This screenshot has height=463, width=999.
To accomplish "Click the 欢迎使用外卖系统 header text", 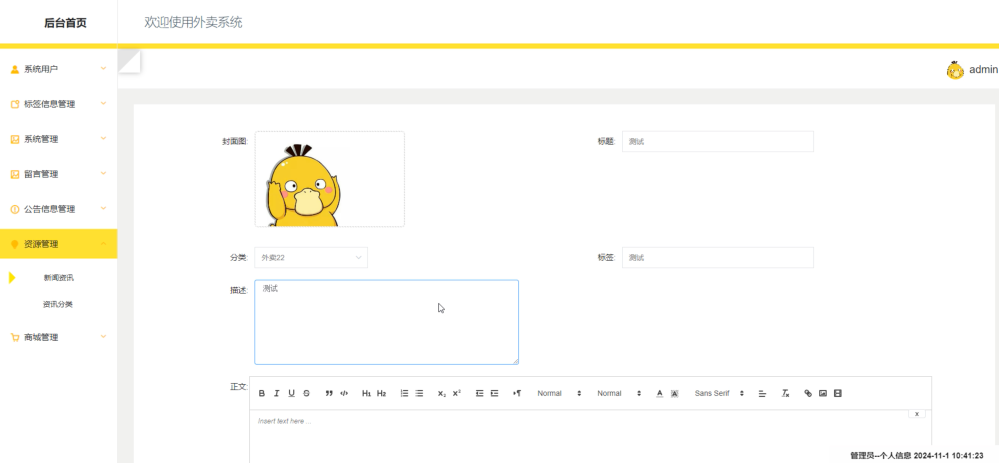I will tap(193, 23).
